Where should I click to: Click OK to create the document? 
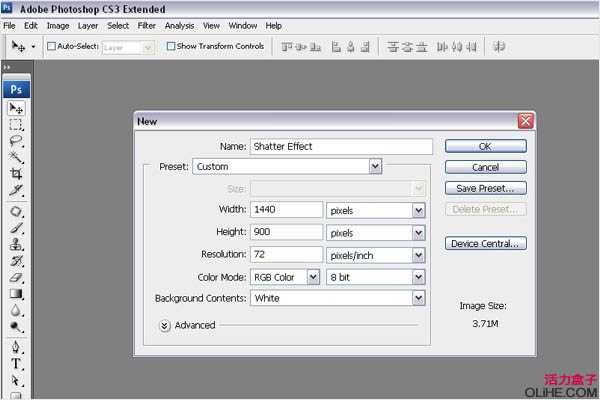coord(485,146)
